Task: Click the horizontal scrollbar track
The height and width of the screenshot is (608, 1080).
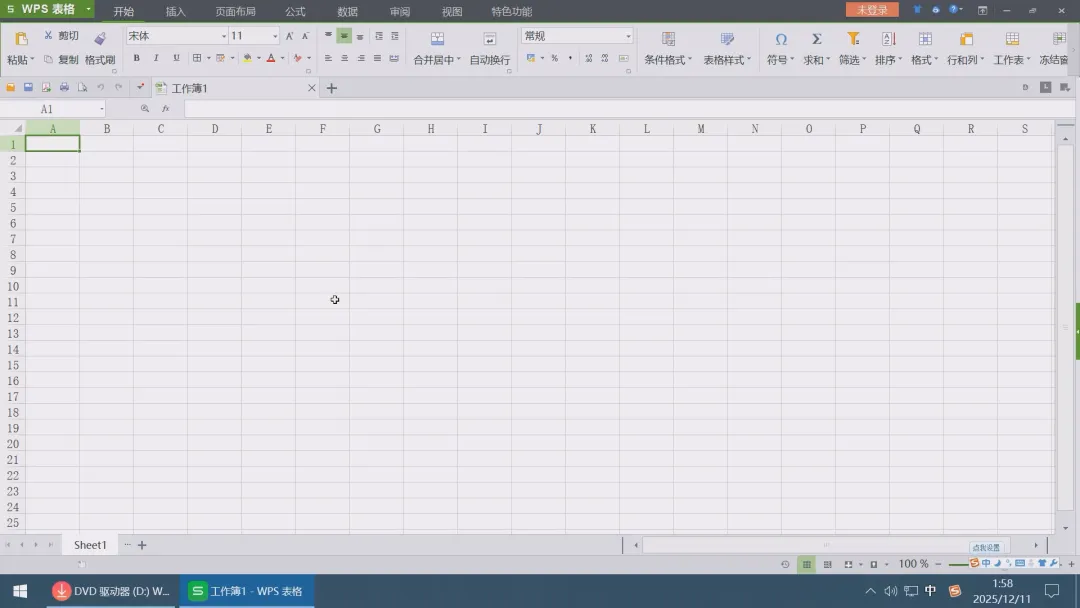Action: point(825,545)
